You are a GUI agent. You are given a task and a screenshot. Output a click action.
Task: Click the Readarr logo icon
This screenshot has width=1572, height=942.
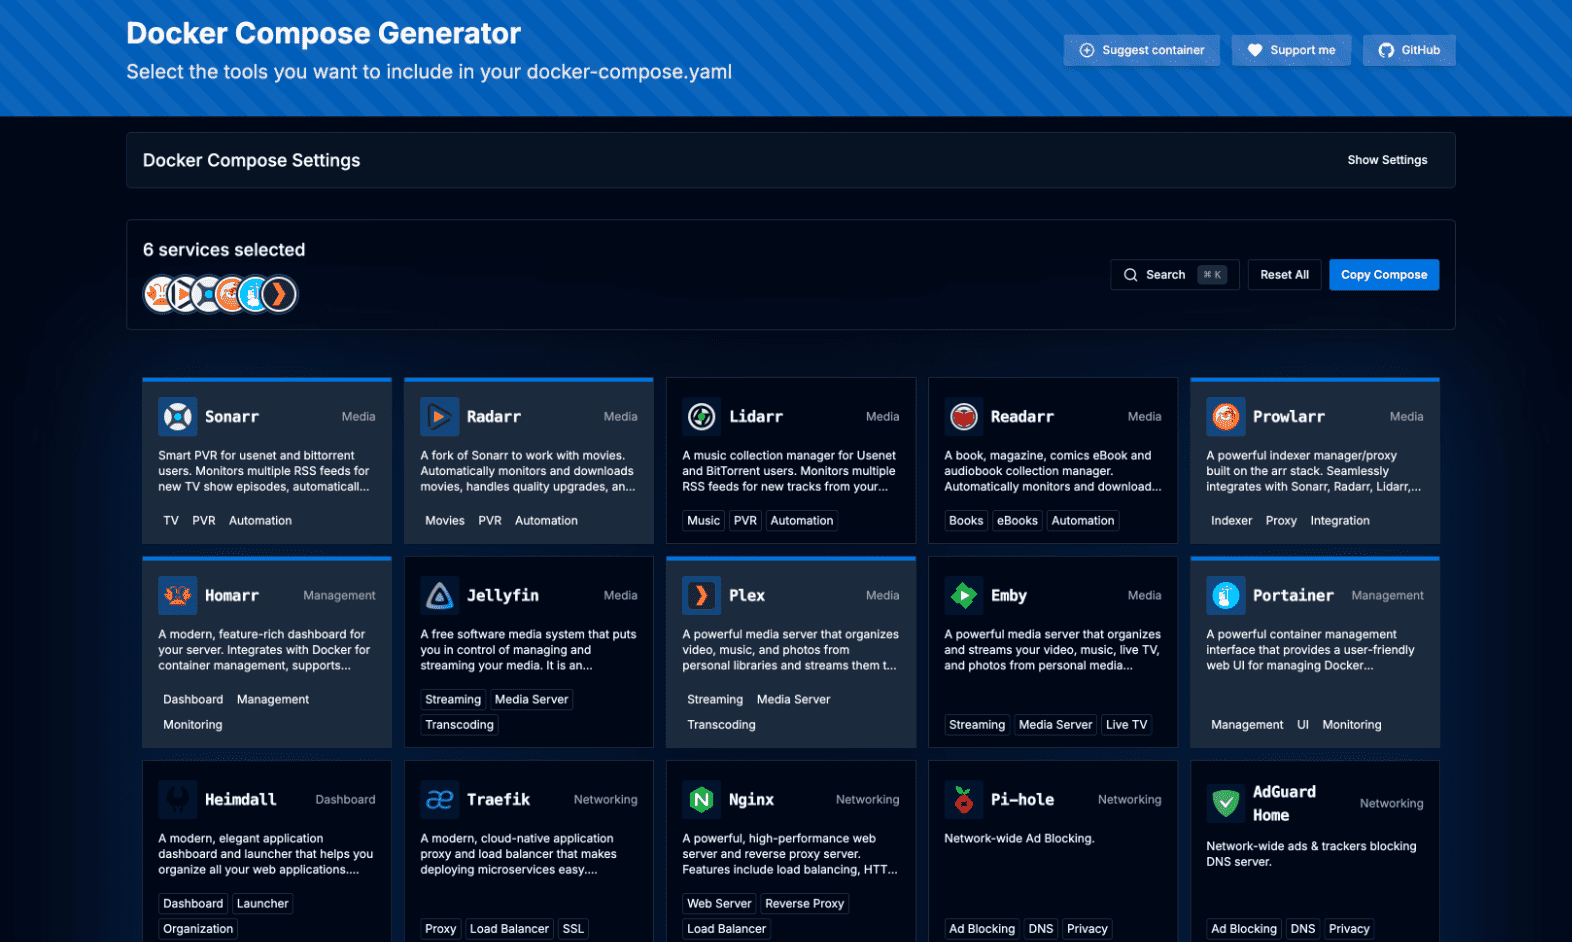(x=964, y=416)
